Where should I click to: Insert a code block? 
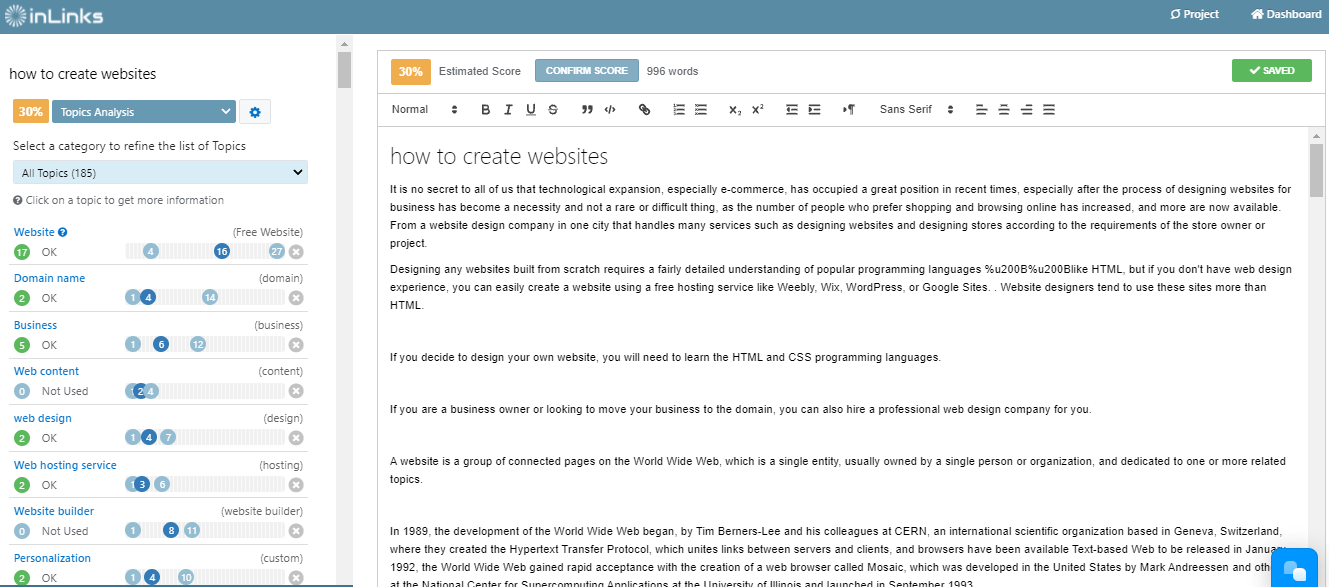610,110
